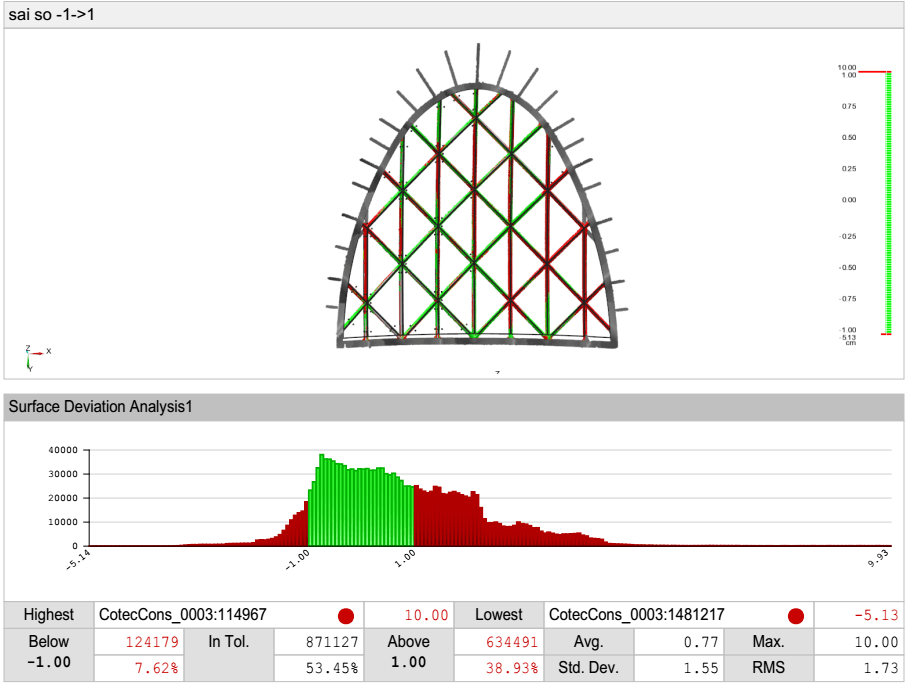Click the In Tol. percentage 53.45%

324,668
